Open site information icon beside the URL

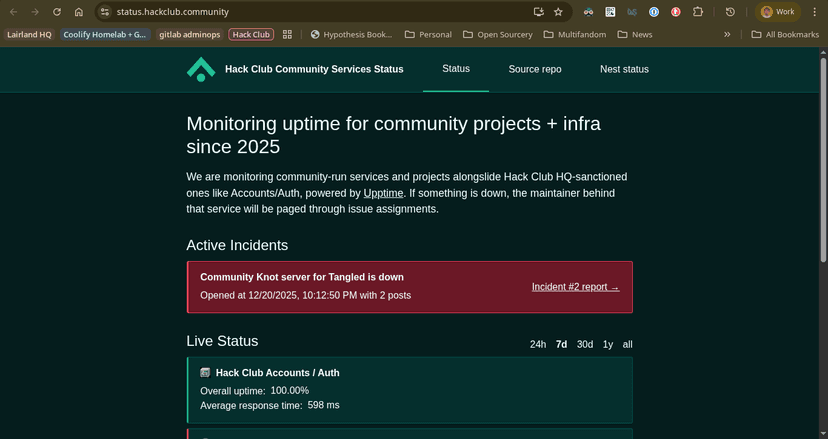pyautogui.click(x=105, y=12)
